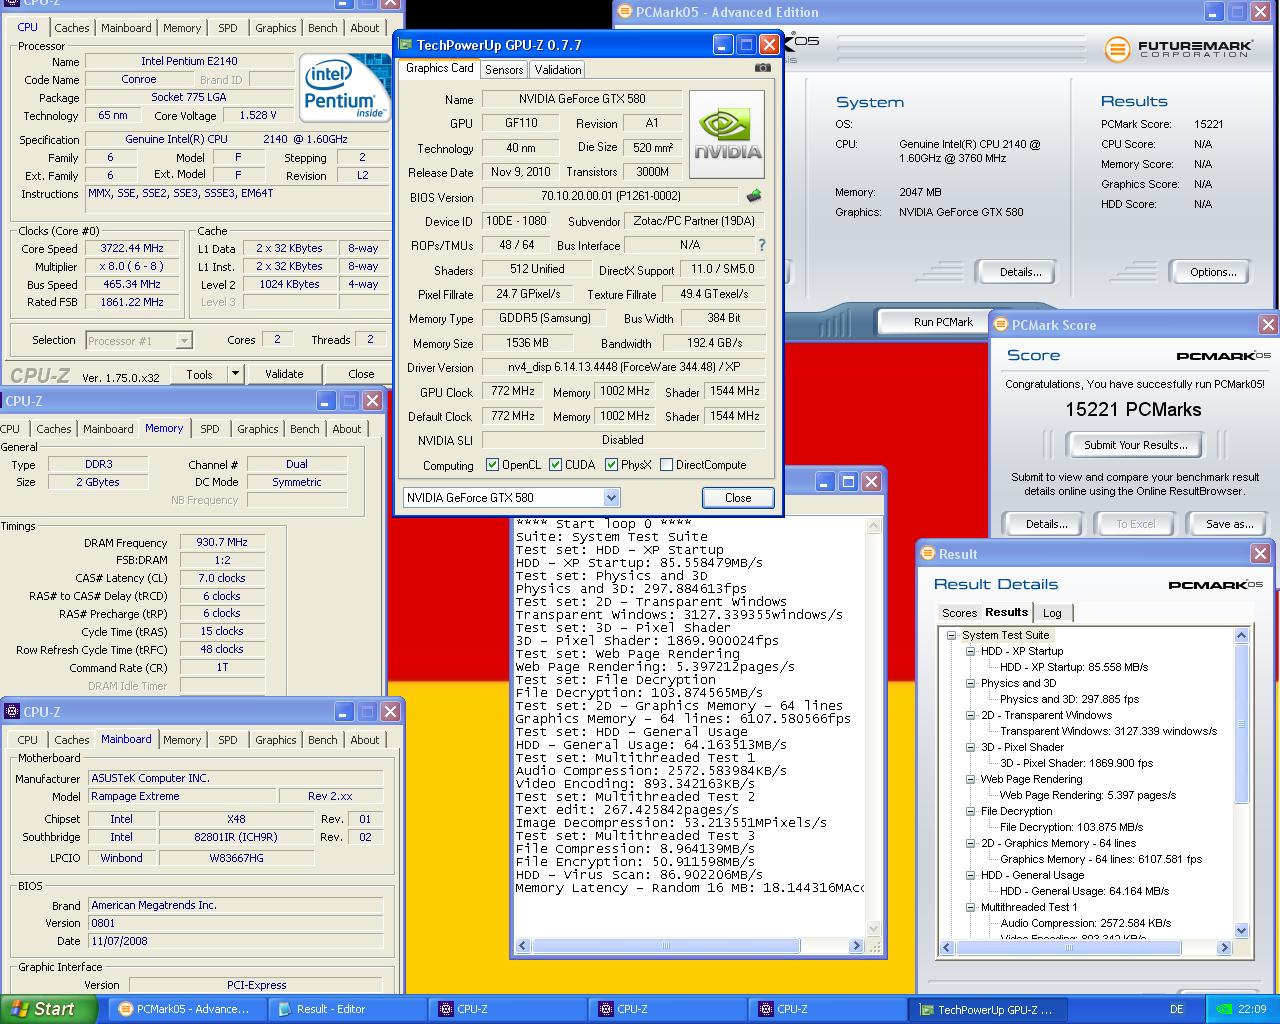The height and width of the screenshot is (1024, 1280).
Task: Toggle the PhysX checkbox
Action: [611, 465]
